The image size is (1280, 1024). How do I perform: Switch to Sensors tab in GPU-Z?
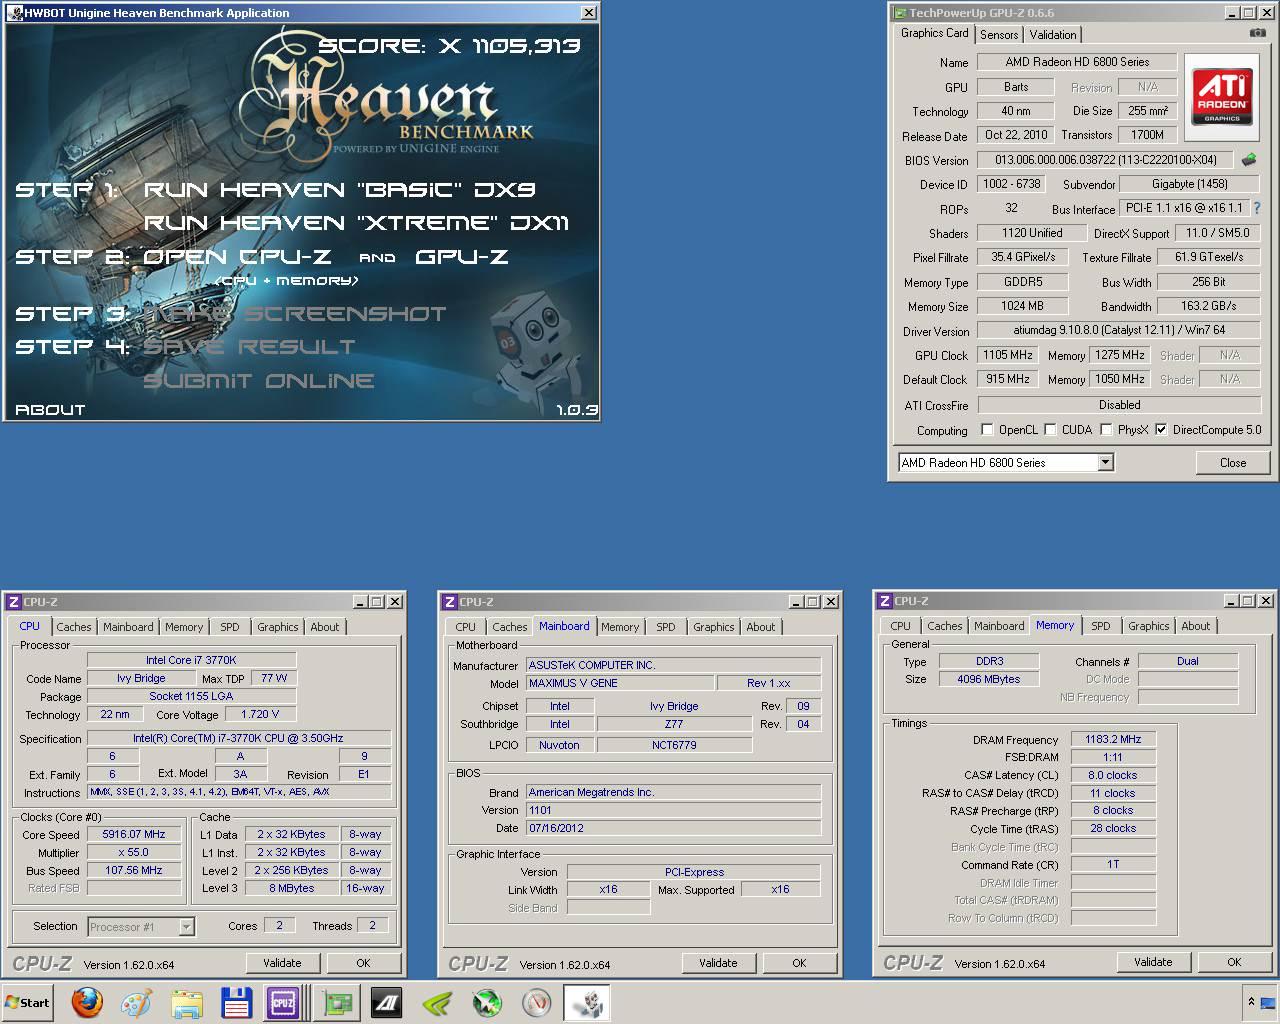(999, 34)
